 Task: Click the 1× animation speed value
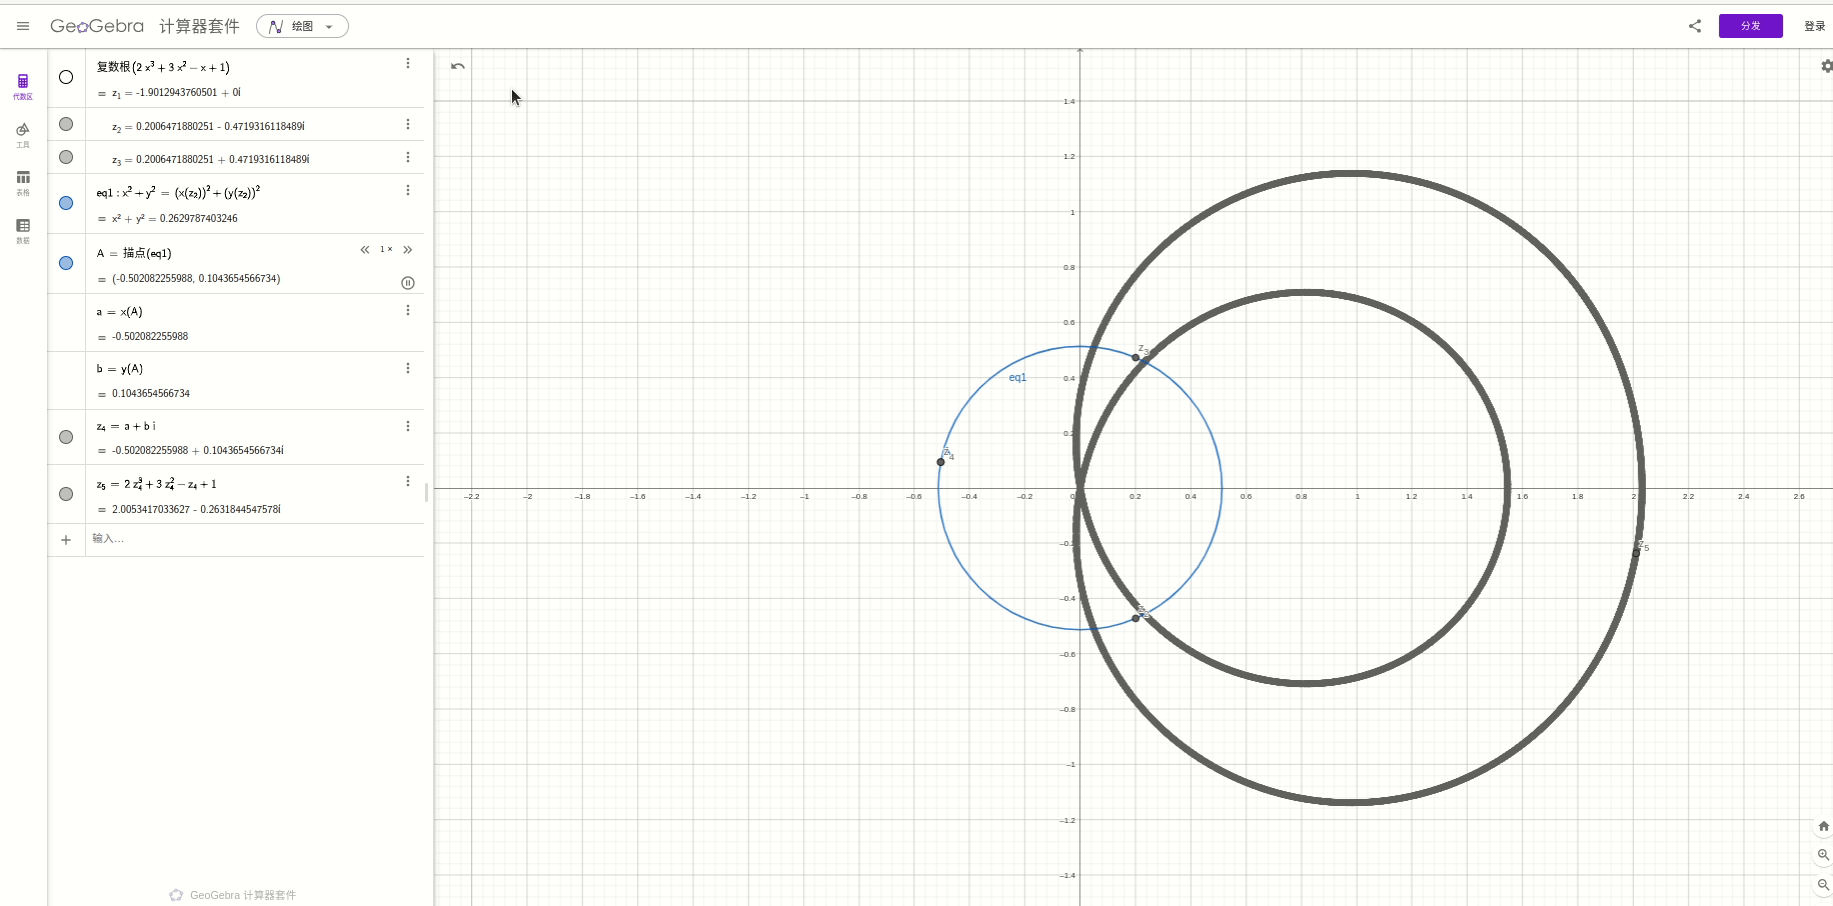[x=386, y=250]
